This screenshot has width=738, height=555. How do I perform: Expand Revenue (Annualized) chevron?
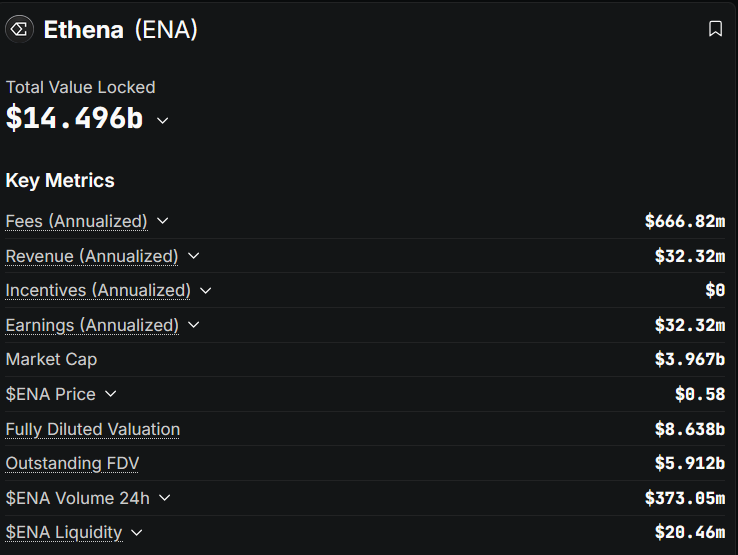pyautogui.click(x=194, y=256)
